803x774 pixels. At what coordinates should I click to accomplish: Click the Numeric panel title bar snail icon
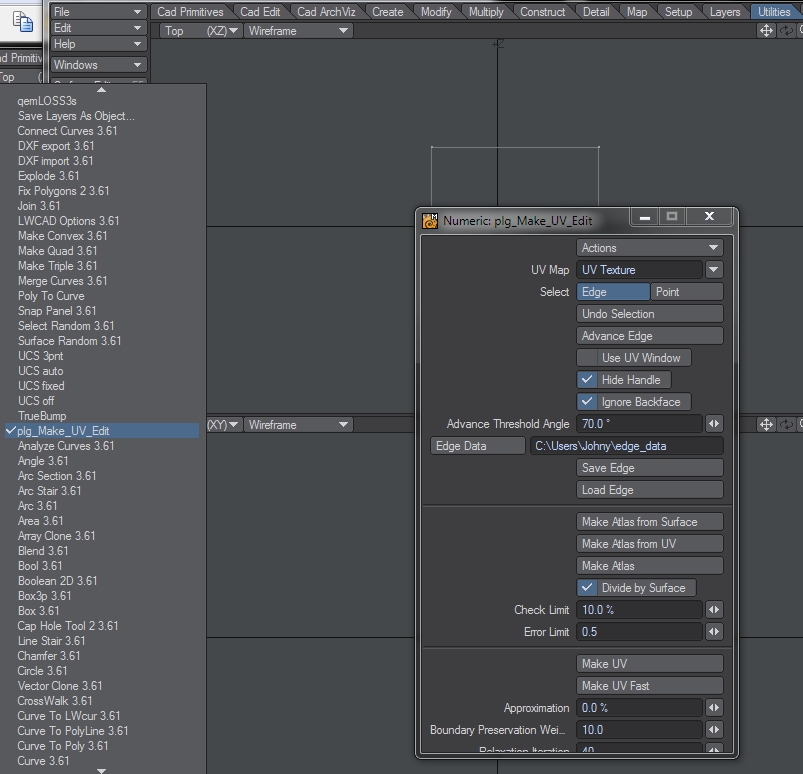(x=430, y=221)
